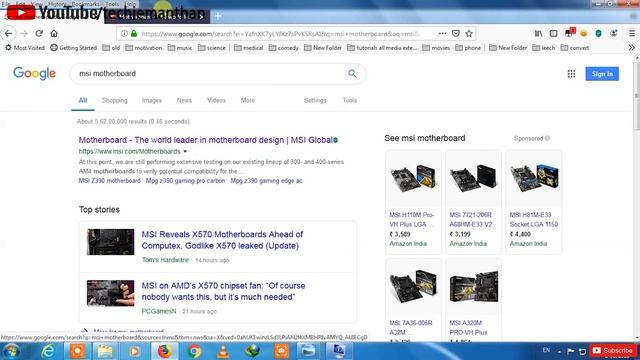Open the MSI H81M-E33 product image
The width and height of the screenshot is (640, 360).
tap(533, 178)
